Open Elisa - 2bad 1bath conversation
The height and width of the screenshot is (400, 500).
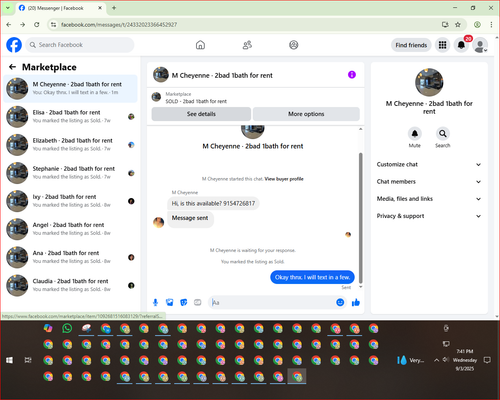tap(70, 116)
